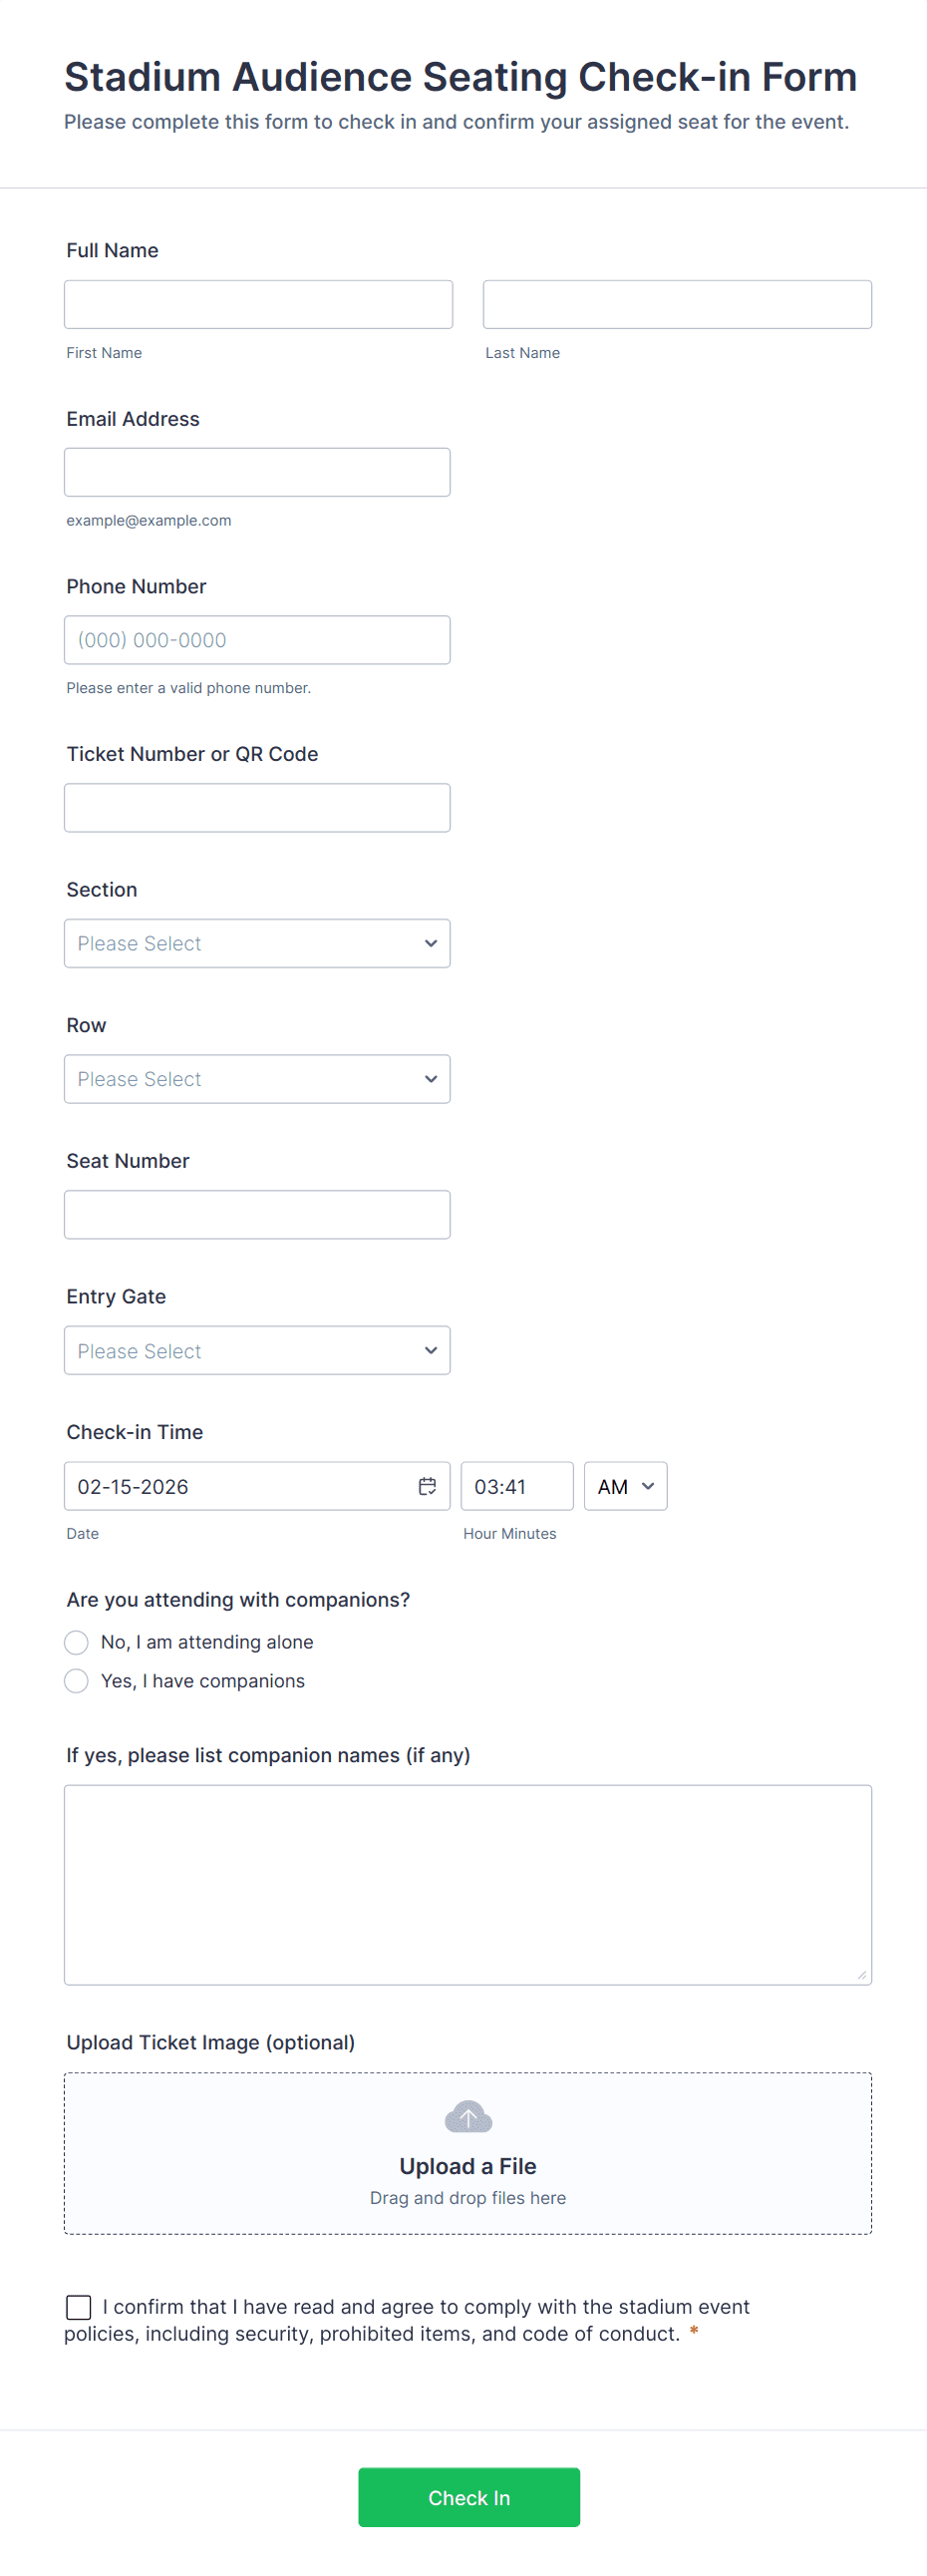Focus the Phone Number field
The width and height of the screenshot is (927, 2576).
[x=257, y=640]
